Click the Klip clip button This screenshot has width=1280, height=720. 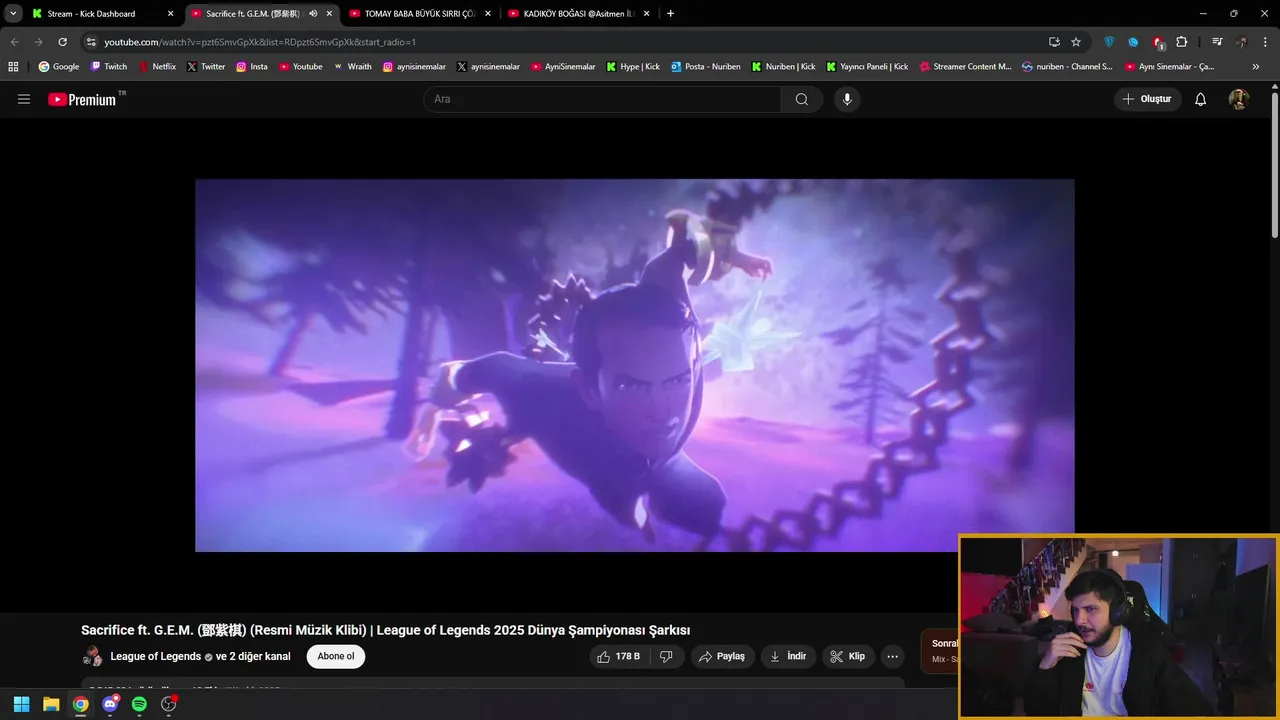(x=848, y=657)
